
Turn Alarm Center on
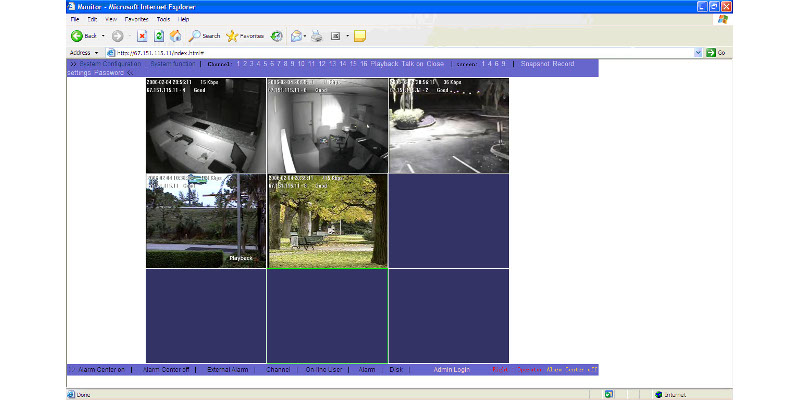coord(101,369)
